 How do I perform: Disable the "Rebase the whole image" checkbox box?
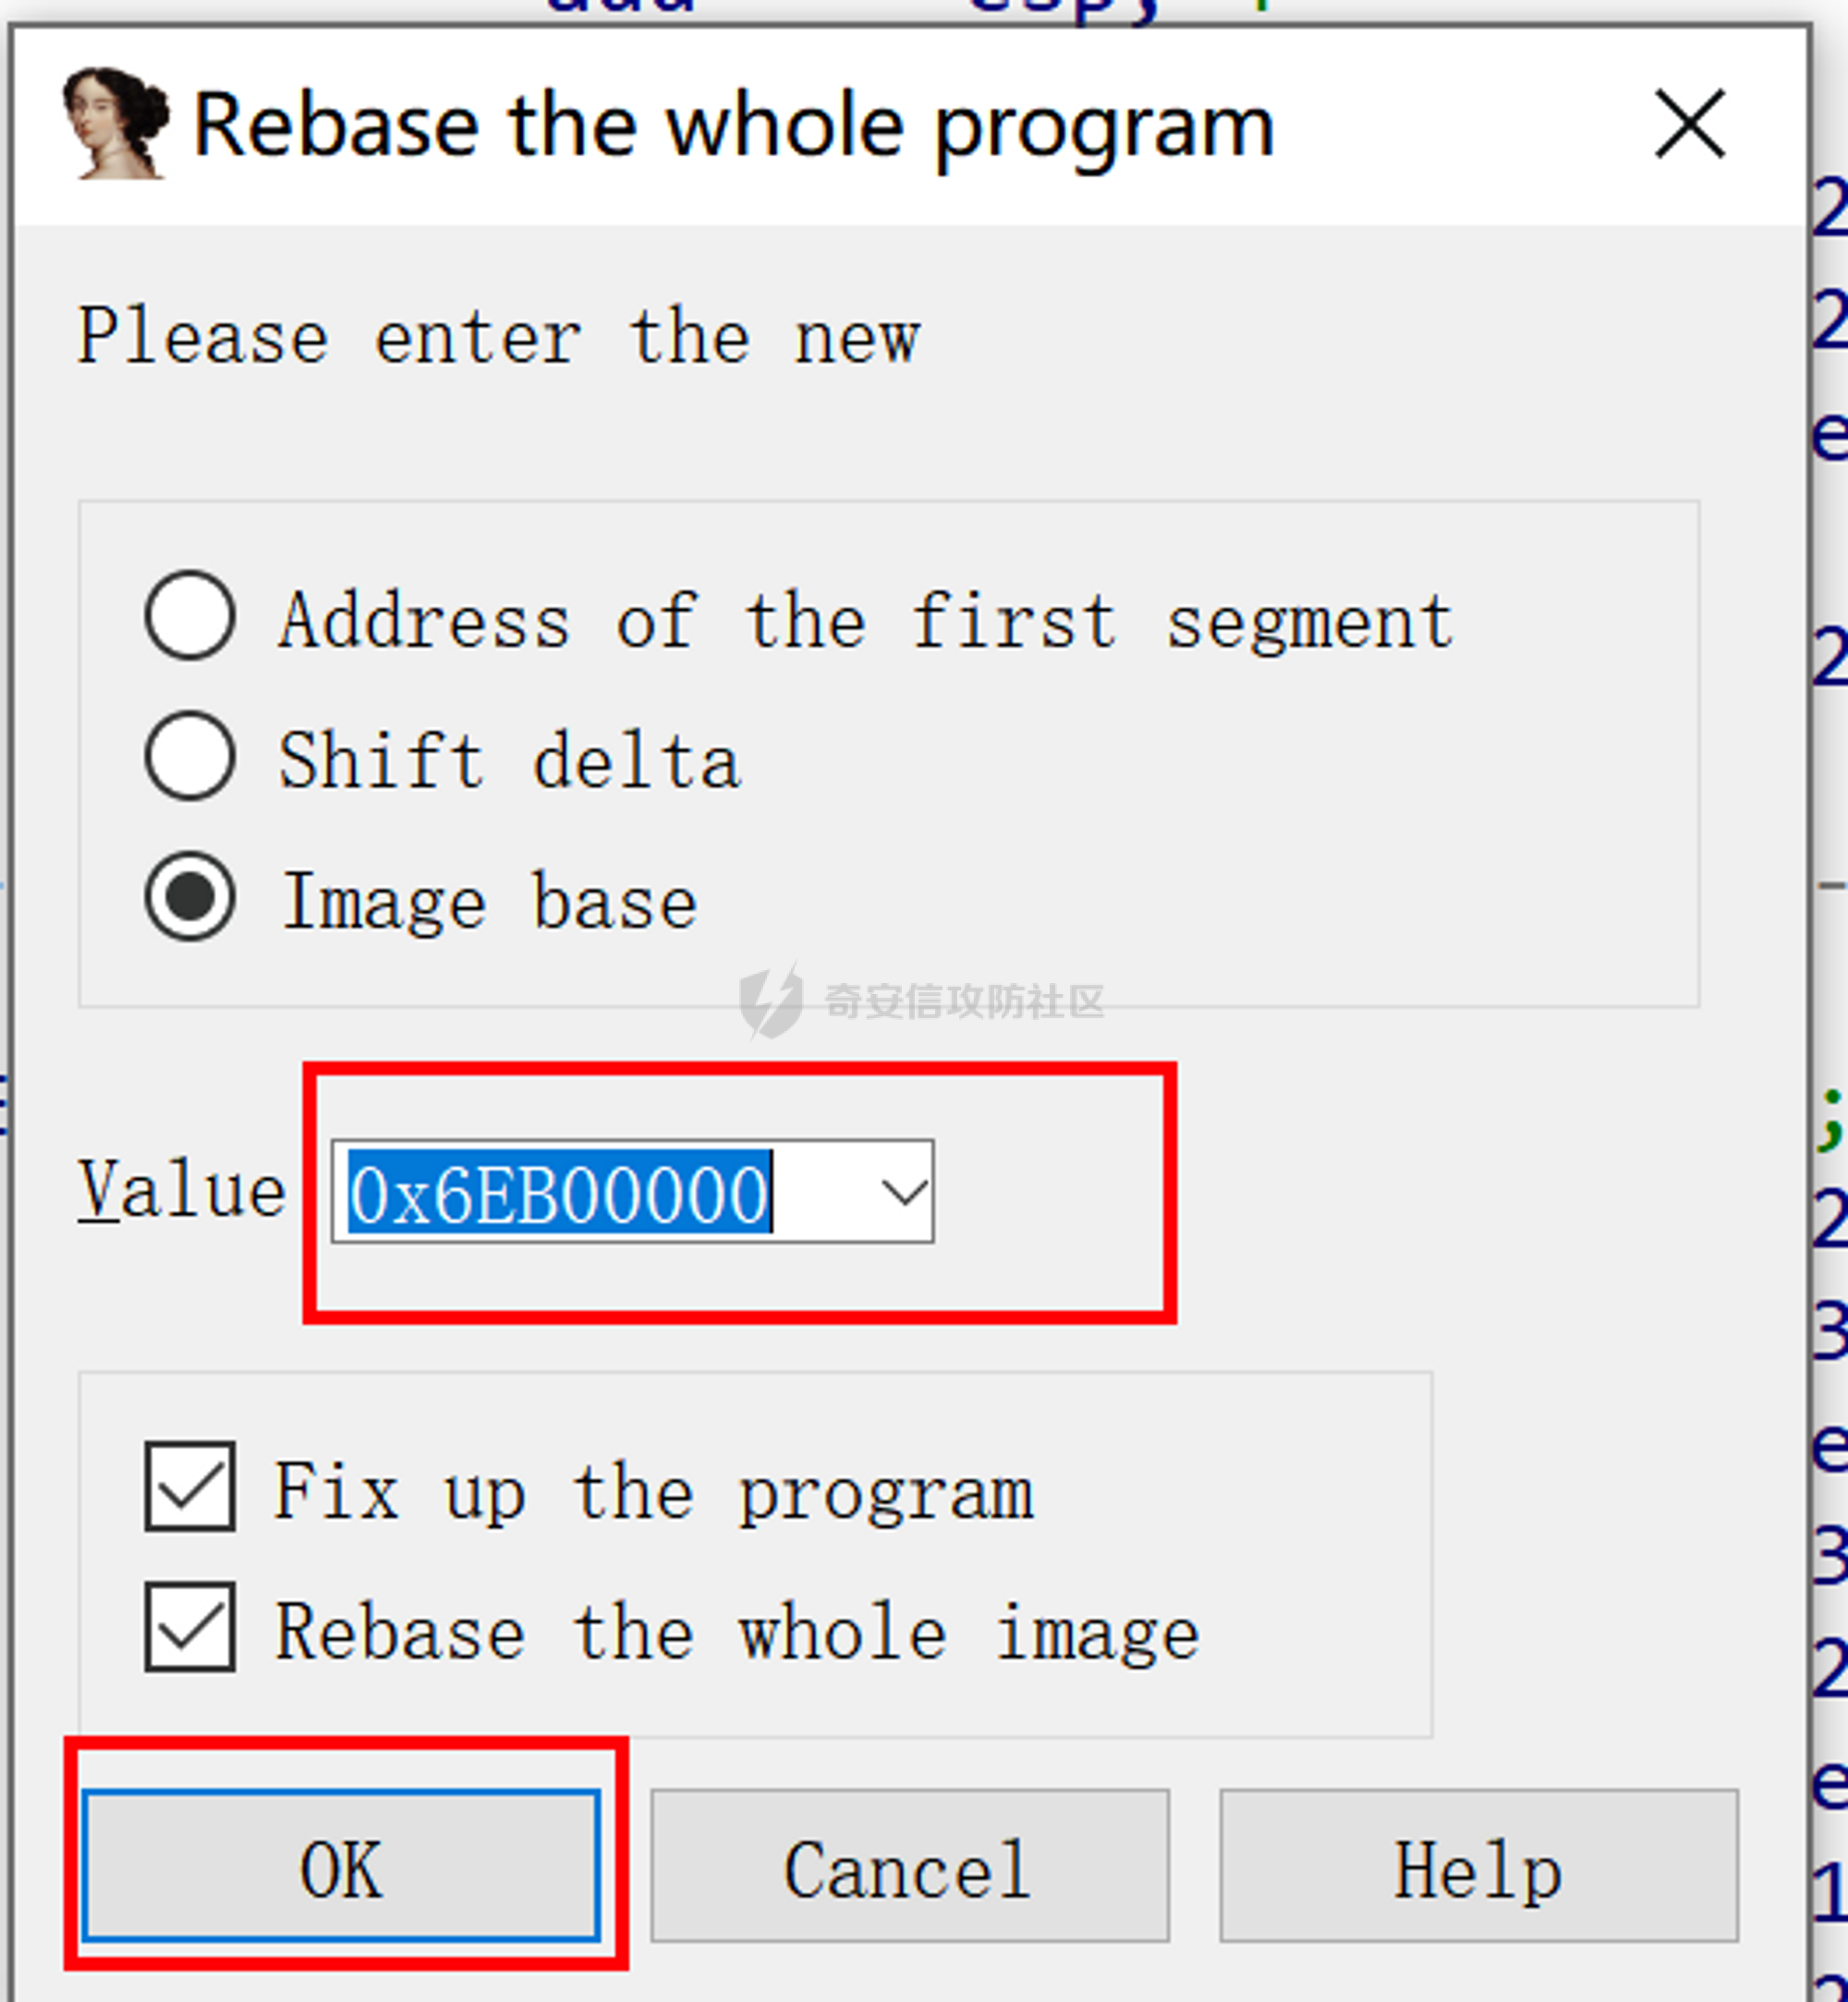[x=190, y=1627]
